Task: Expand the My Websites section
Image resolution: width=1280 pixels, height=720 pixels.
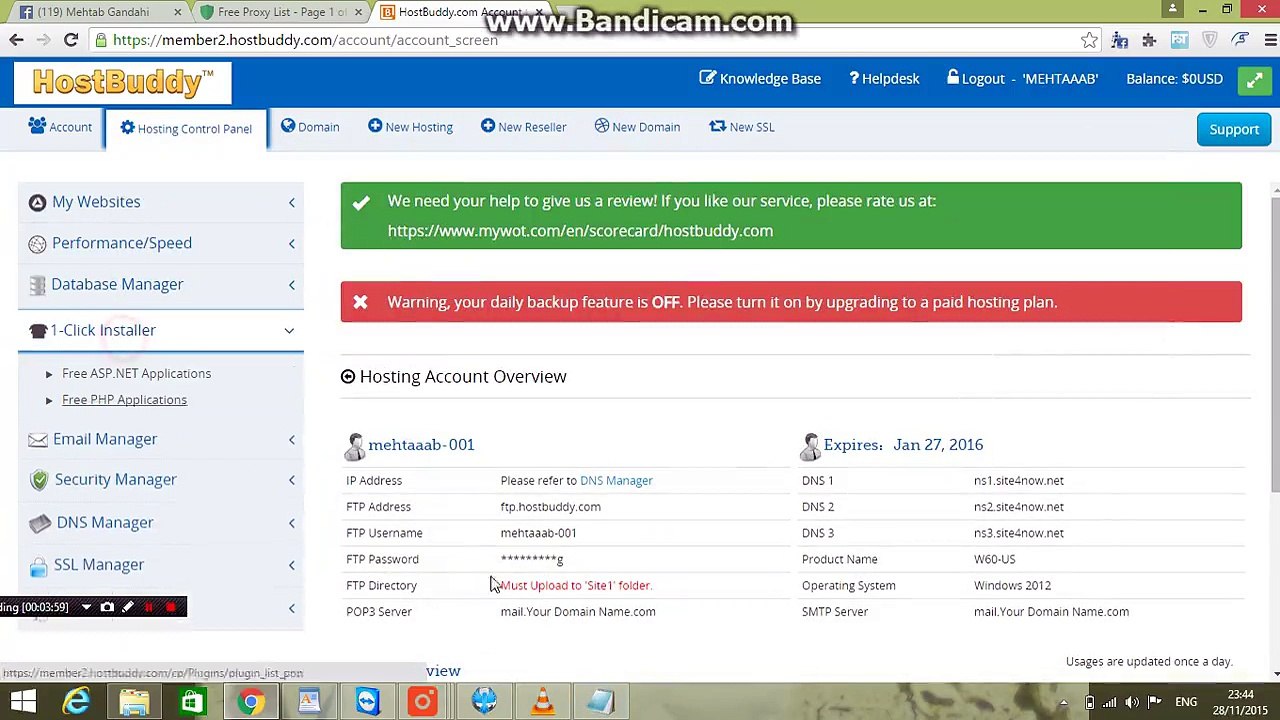Action: (161, 202)
